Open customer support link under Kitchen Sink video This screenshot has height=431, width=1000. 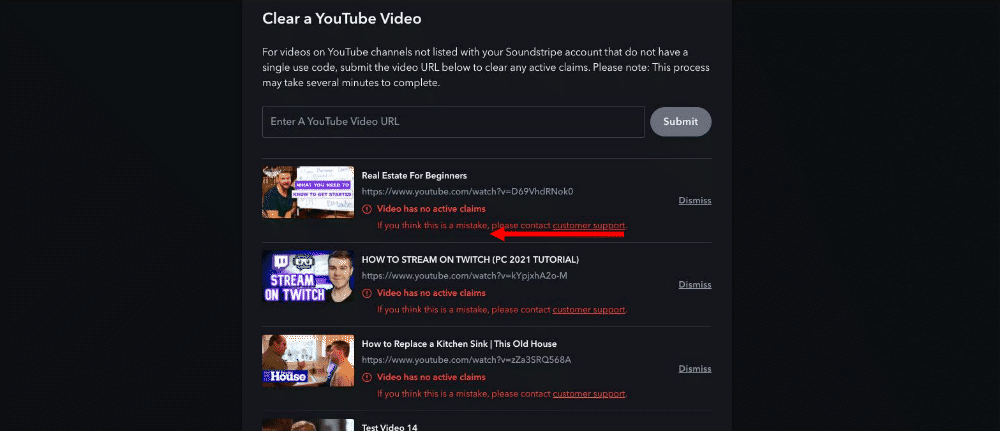click(x=588, y=394)
